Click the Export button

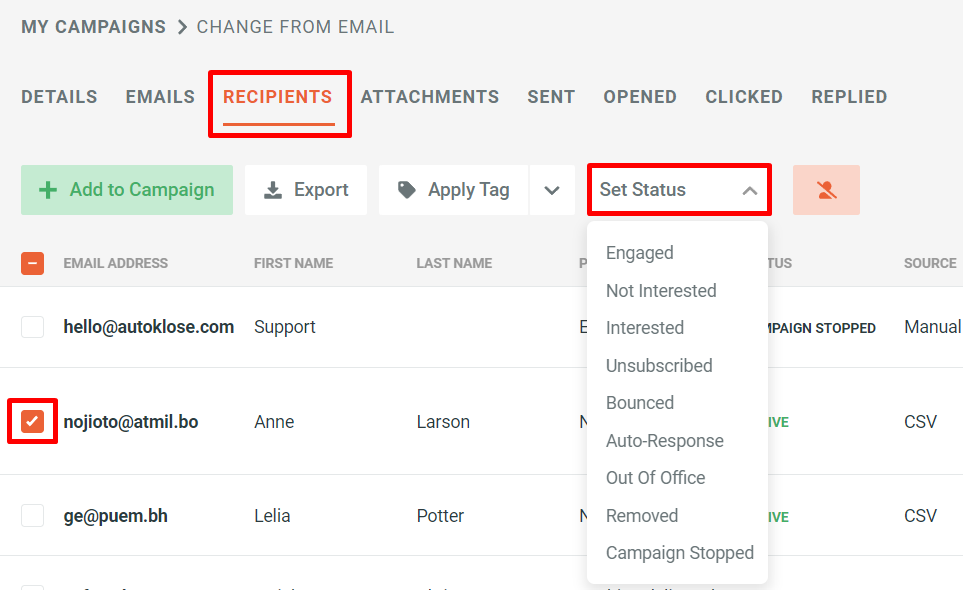click(x=306, y=189)
